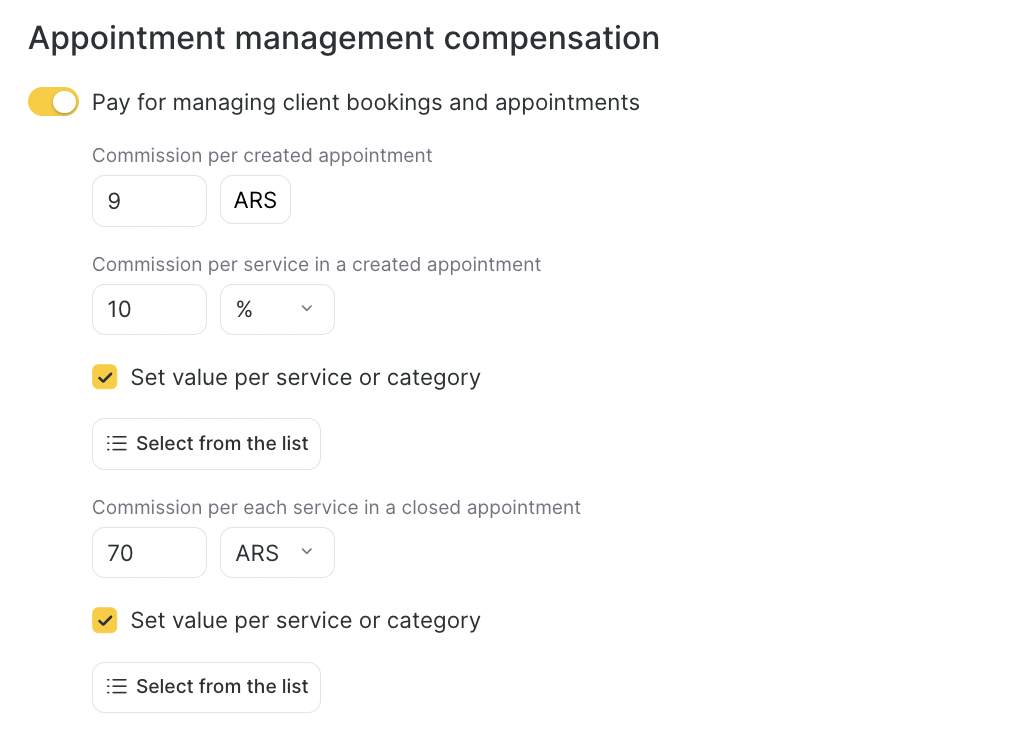1020x754 pixels.
Task: Click list icon in second 'Select from the list'
Action: tap(117, 687)
